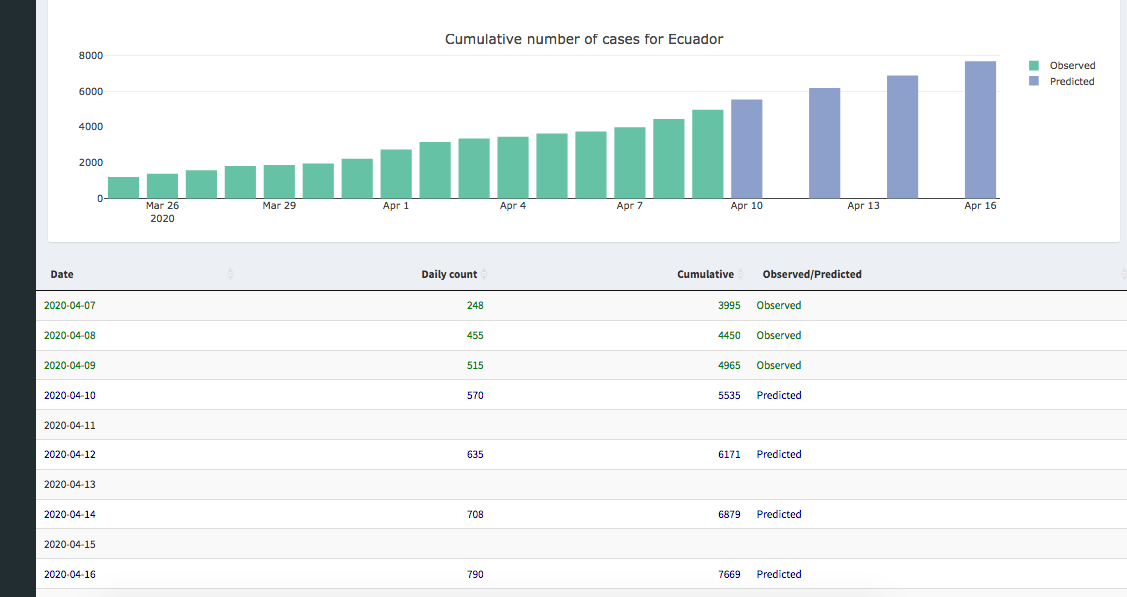This screenshot has height=597, width=1127.
Task: Sort table by the Date header
Action: pos(62,274)
